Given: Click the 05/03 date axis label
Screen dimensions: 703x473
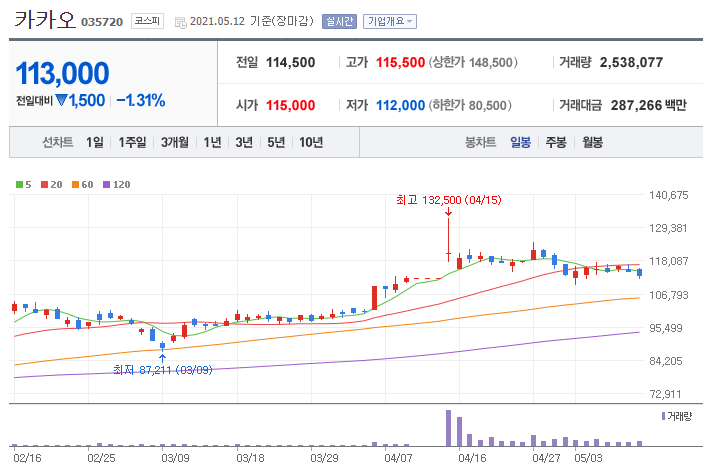Looking at the screenshot, I should click(589, 458).
